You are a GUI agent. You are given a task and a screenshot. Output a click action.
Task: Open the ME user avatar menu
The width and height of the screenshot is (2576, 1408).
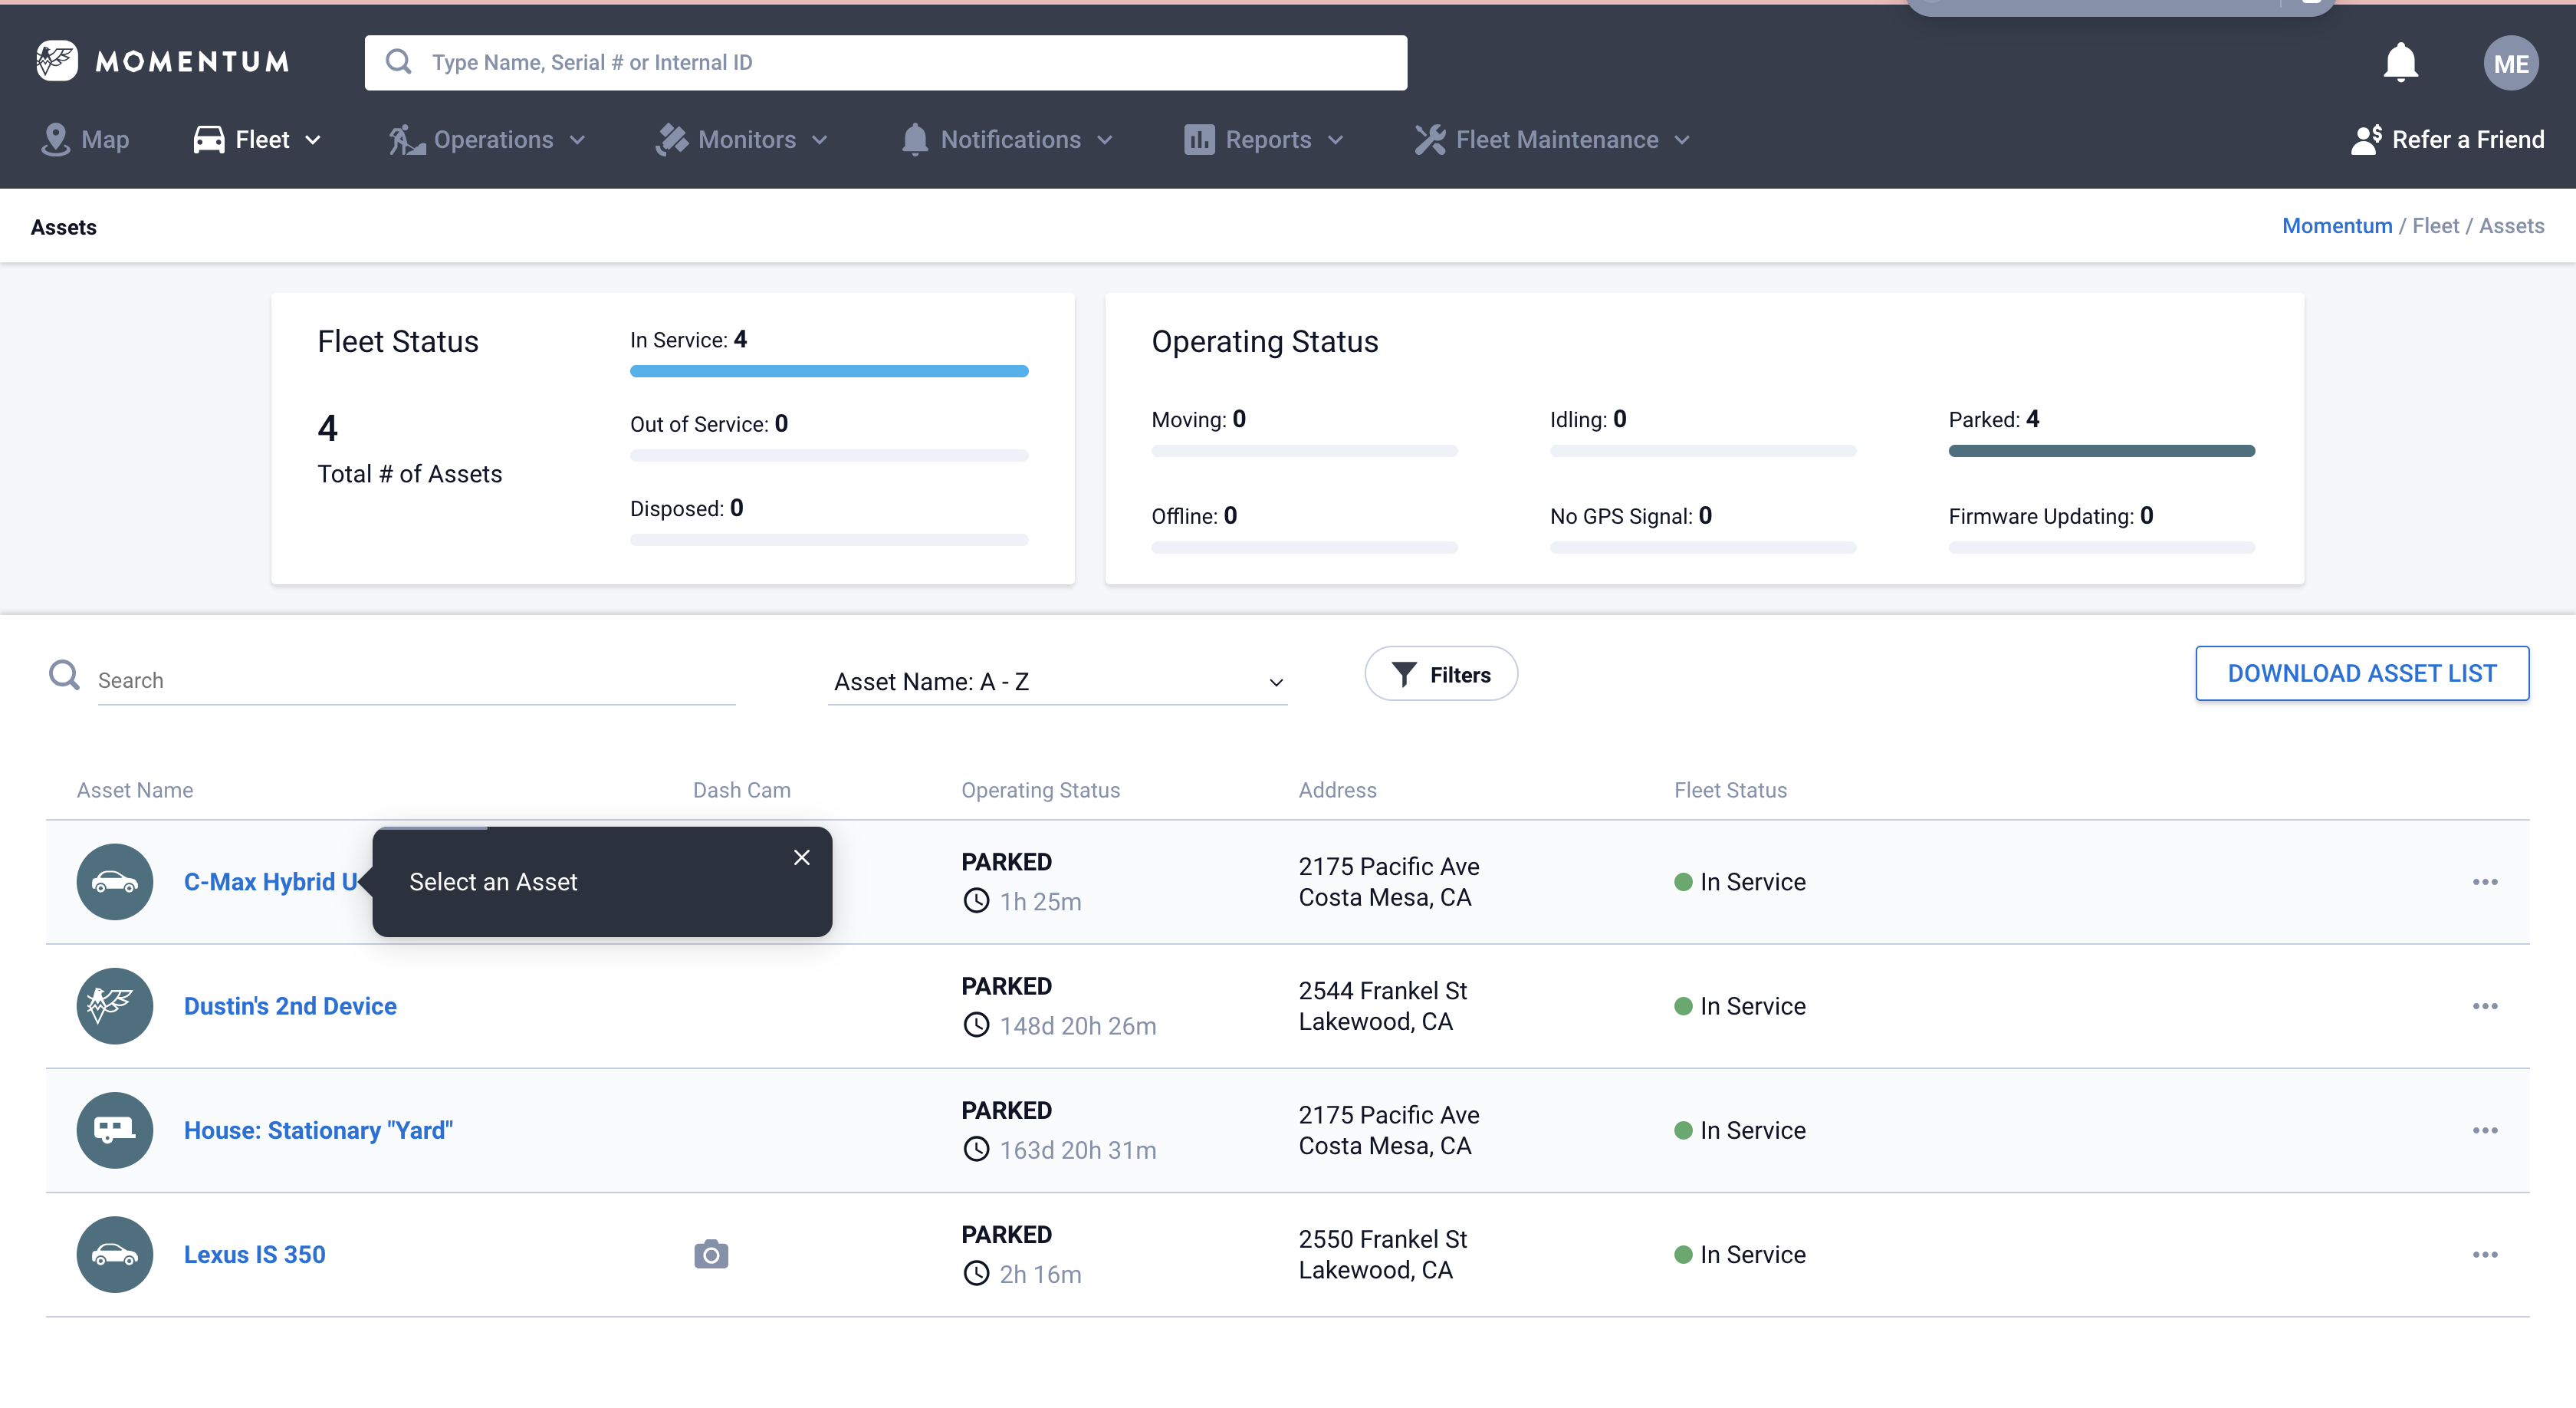point(2510,63)
